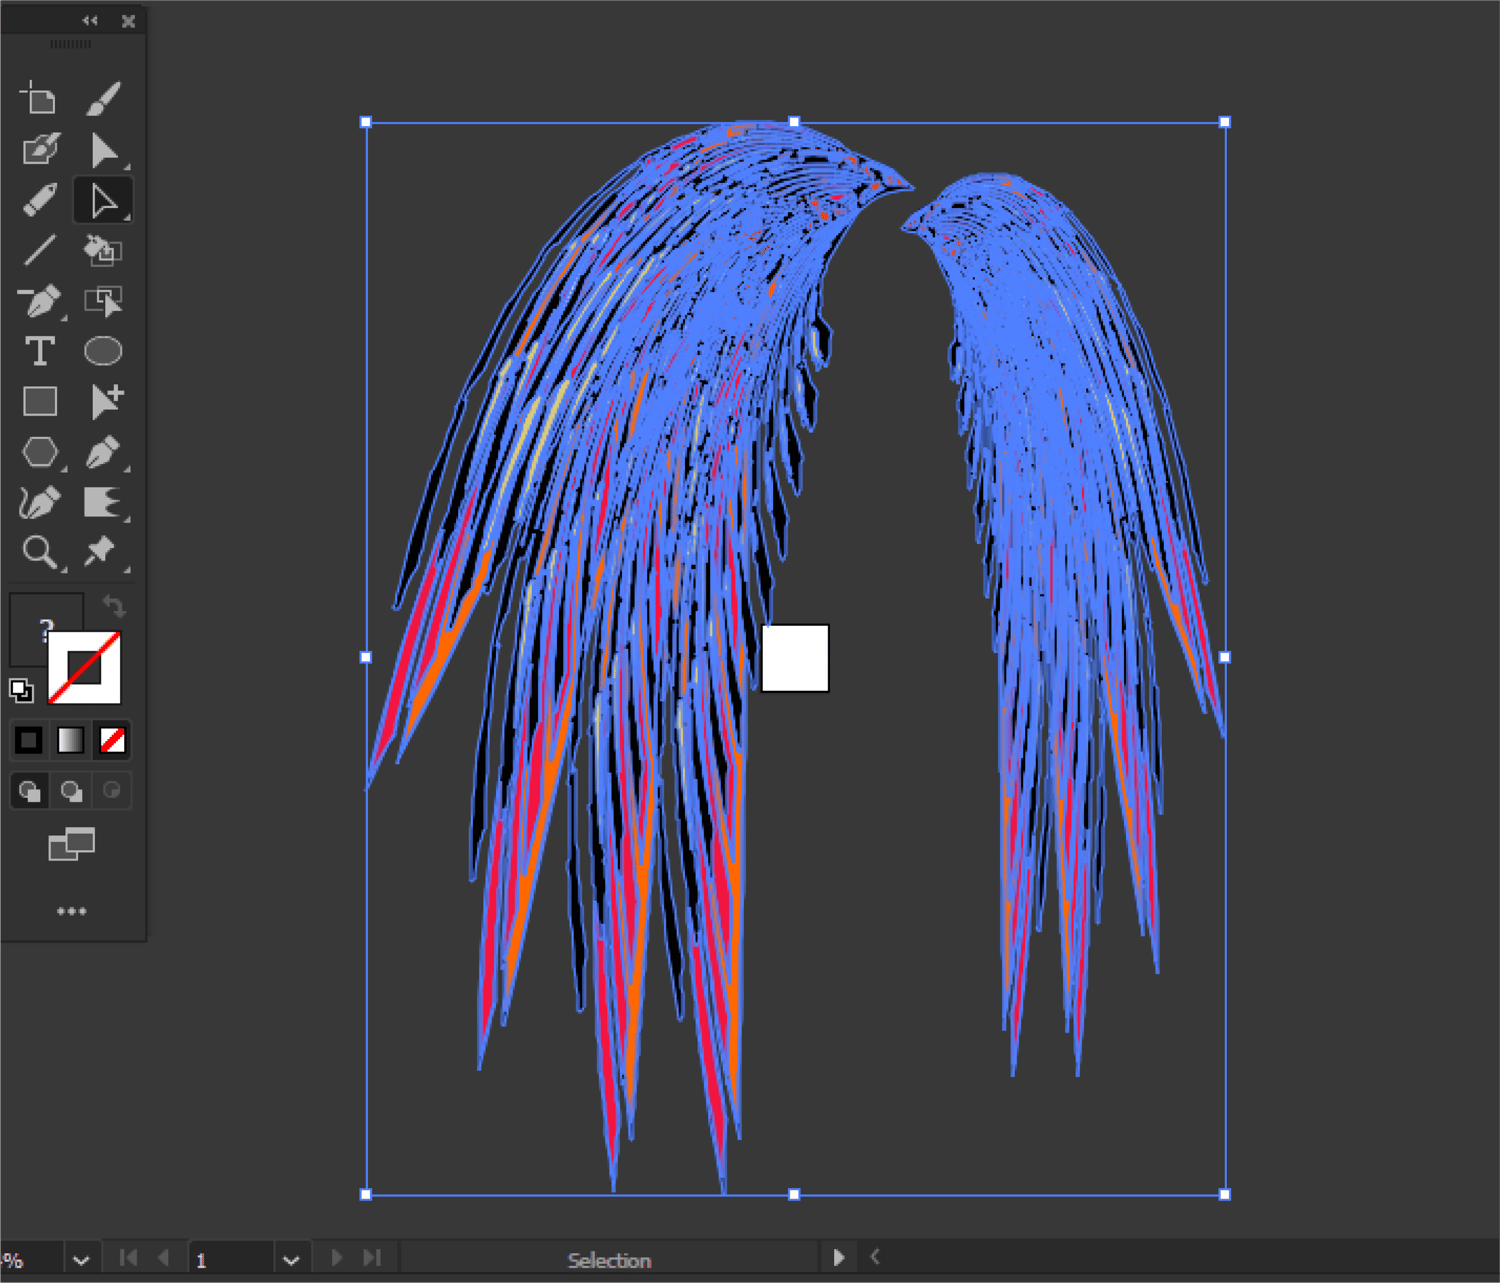Pick the Ellipse tool
This screenshot has height=1283, width=1500.
coord(103,351)
